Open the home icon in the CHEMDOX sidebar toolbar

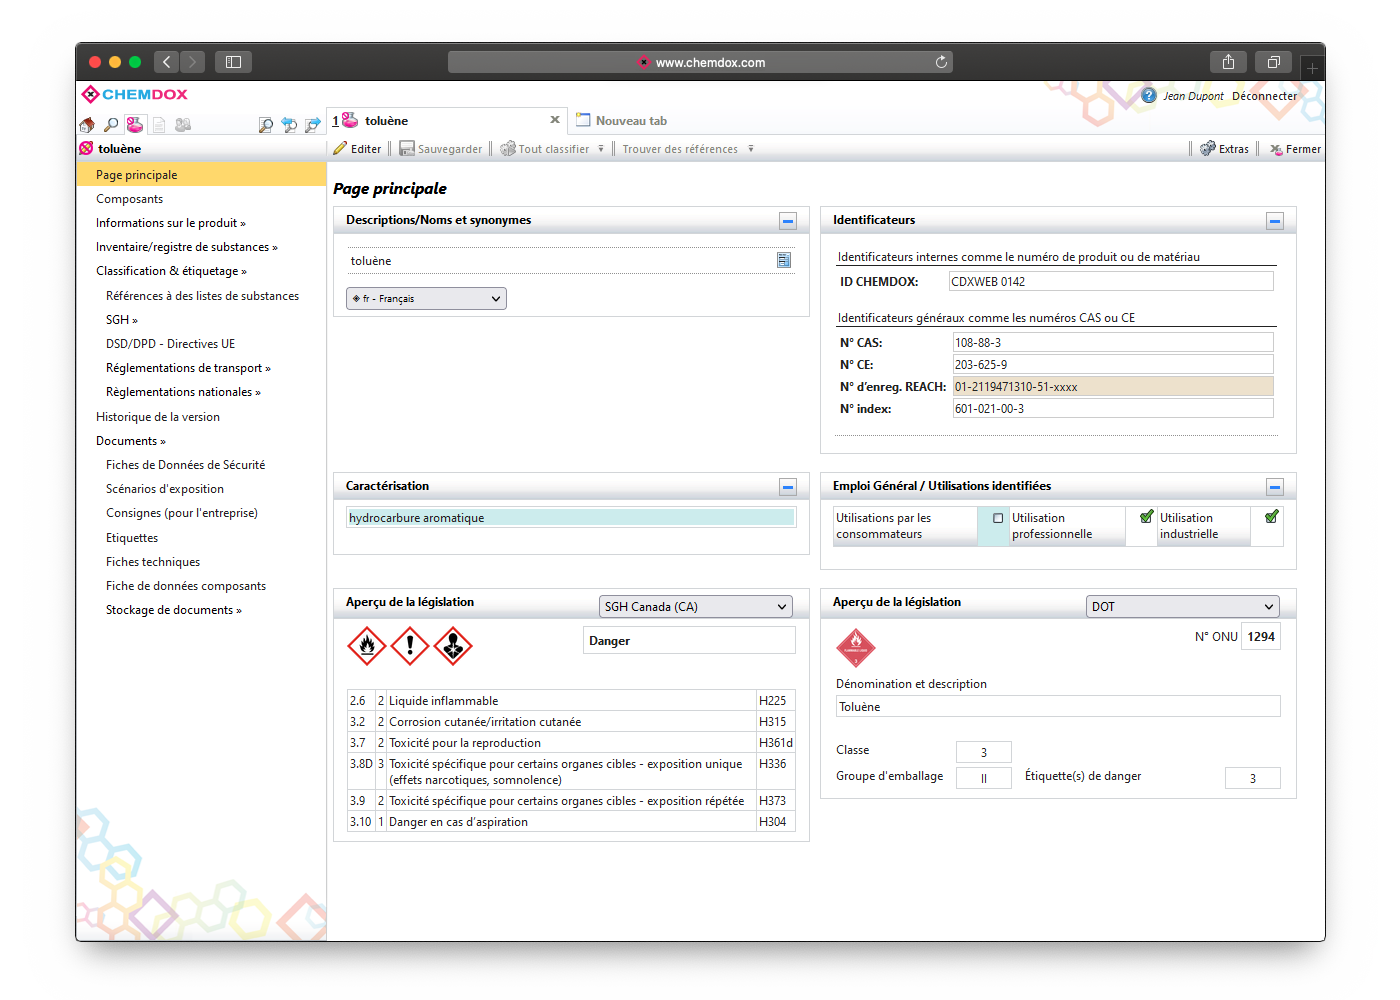(x=87, y=125)
